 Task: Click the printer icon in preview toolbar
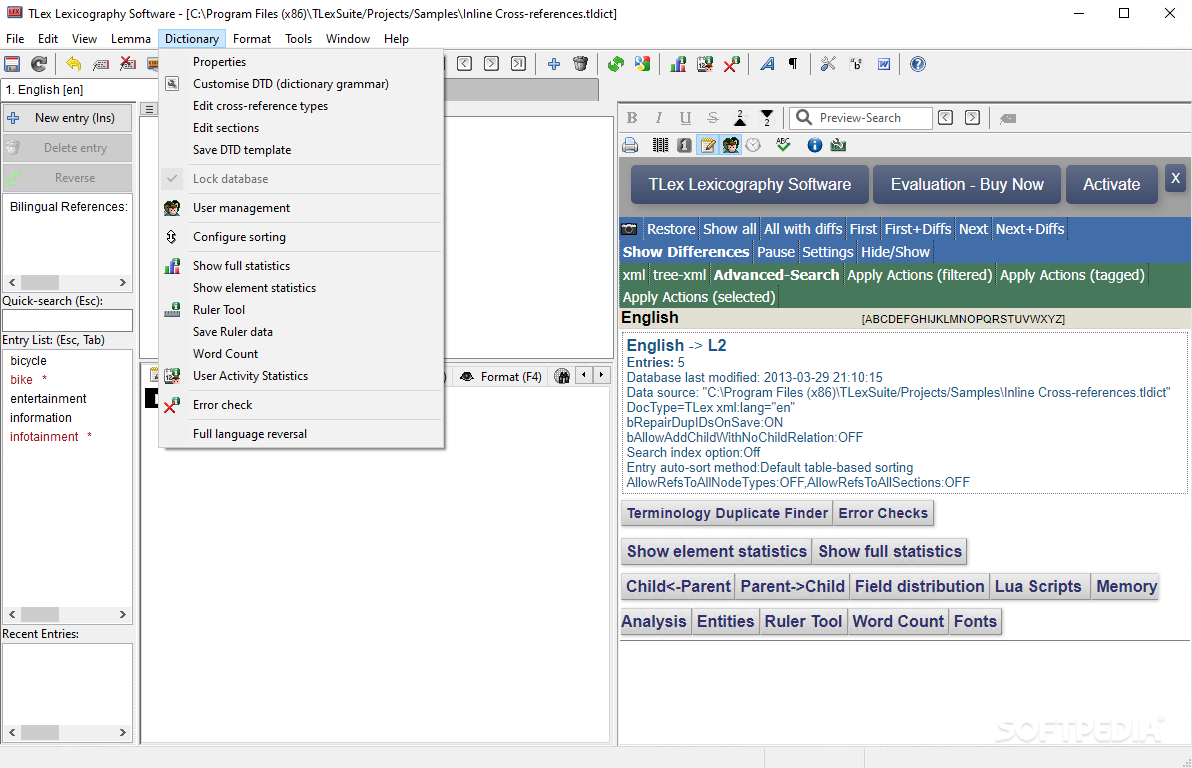coord(630,145)
